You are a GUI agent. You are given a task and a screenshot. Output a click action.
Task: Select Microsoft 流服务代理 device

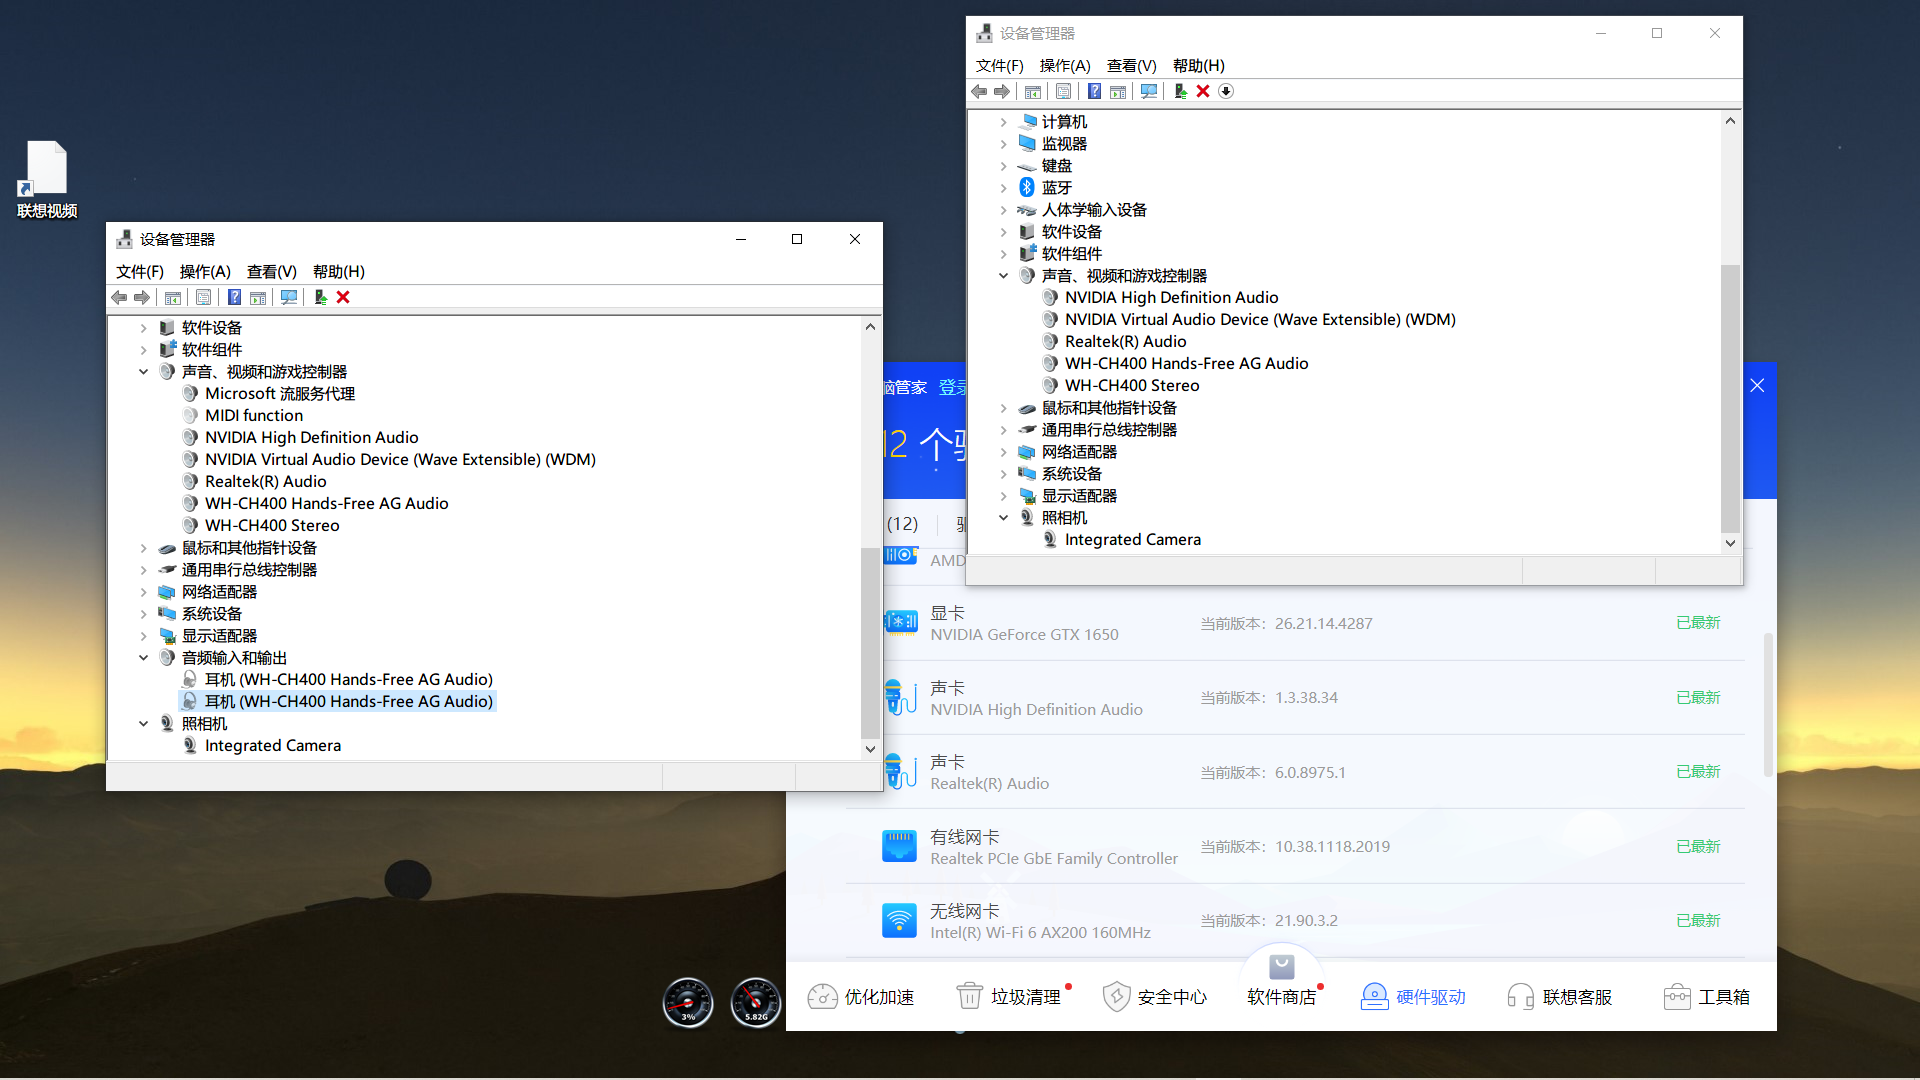coord(280,394)
